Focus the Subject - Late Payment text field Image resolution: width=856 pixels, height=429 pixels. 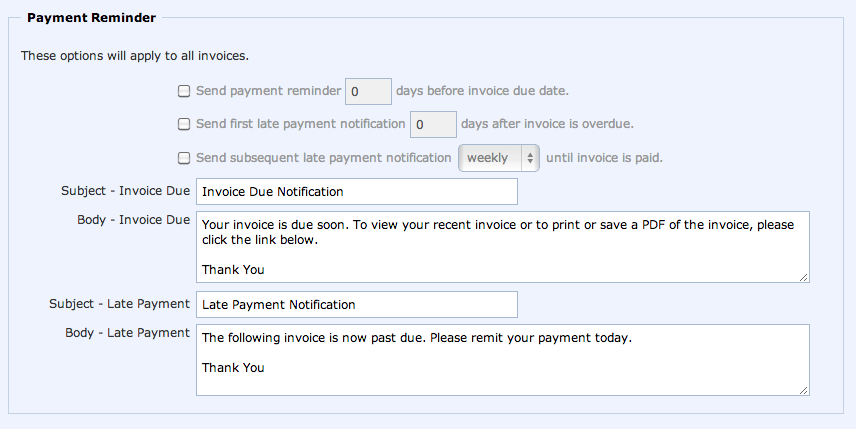[x=357, y=304]
